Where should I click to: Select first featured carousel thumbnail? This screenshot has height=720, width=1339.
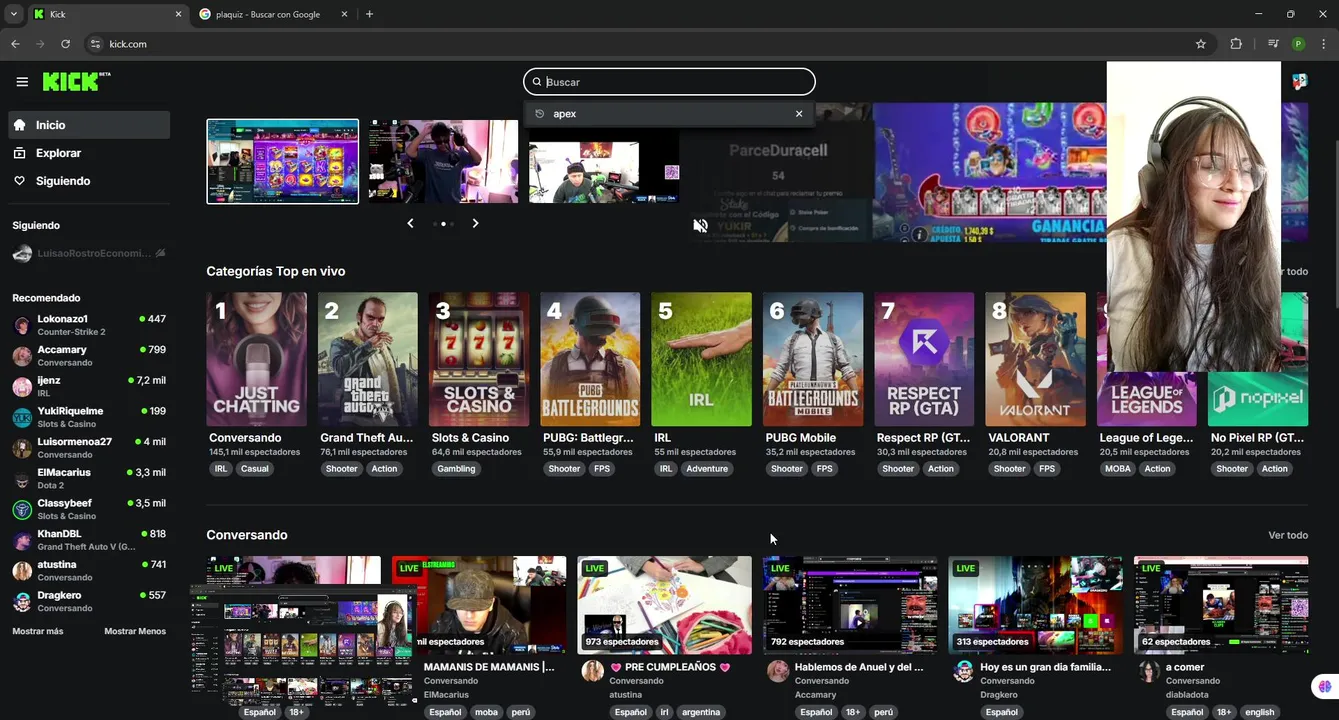click(x=282, y=161)
